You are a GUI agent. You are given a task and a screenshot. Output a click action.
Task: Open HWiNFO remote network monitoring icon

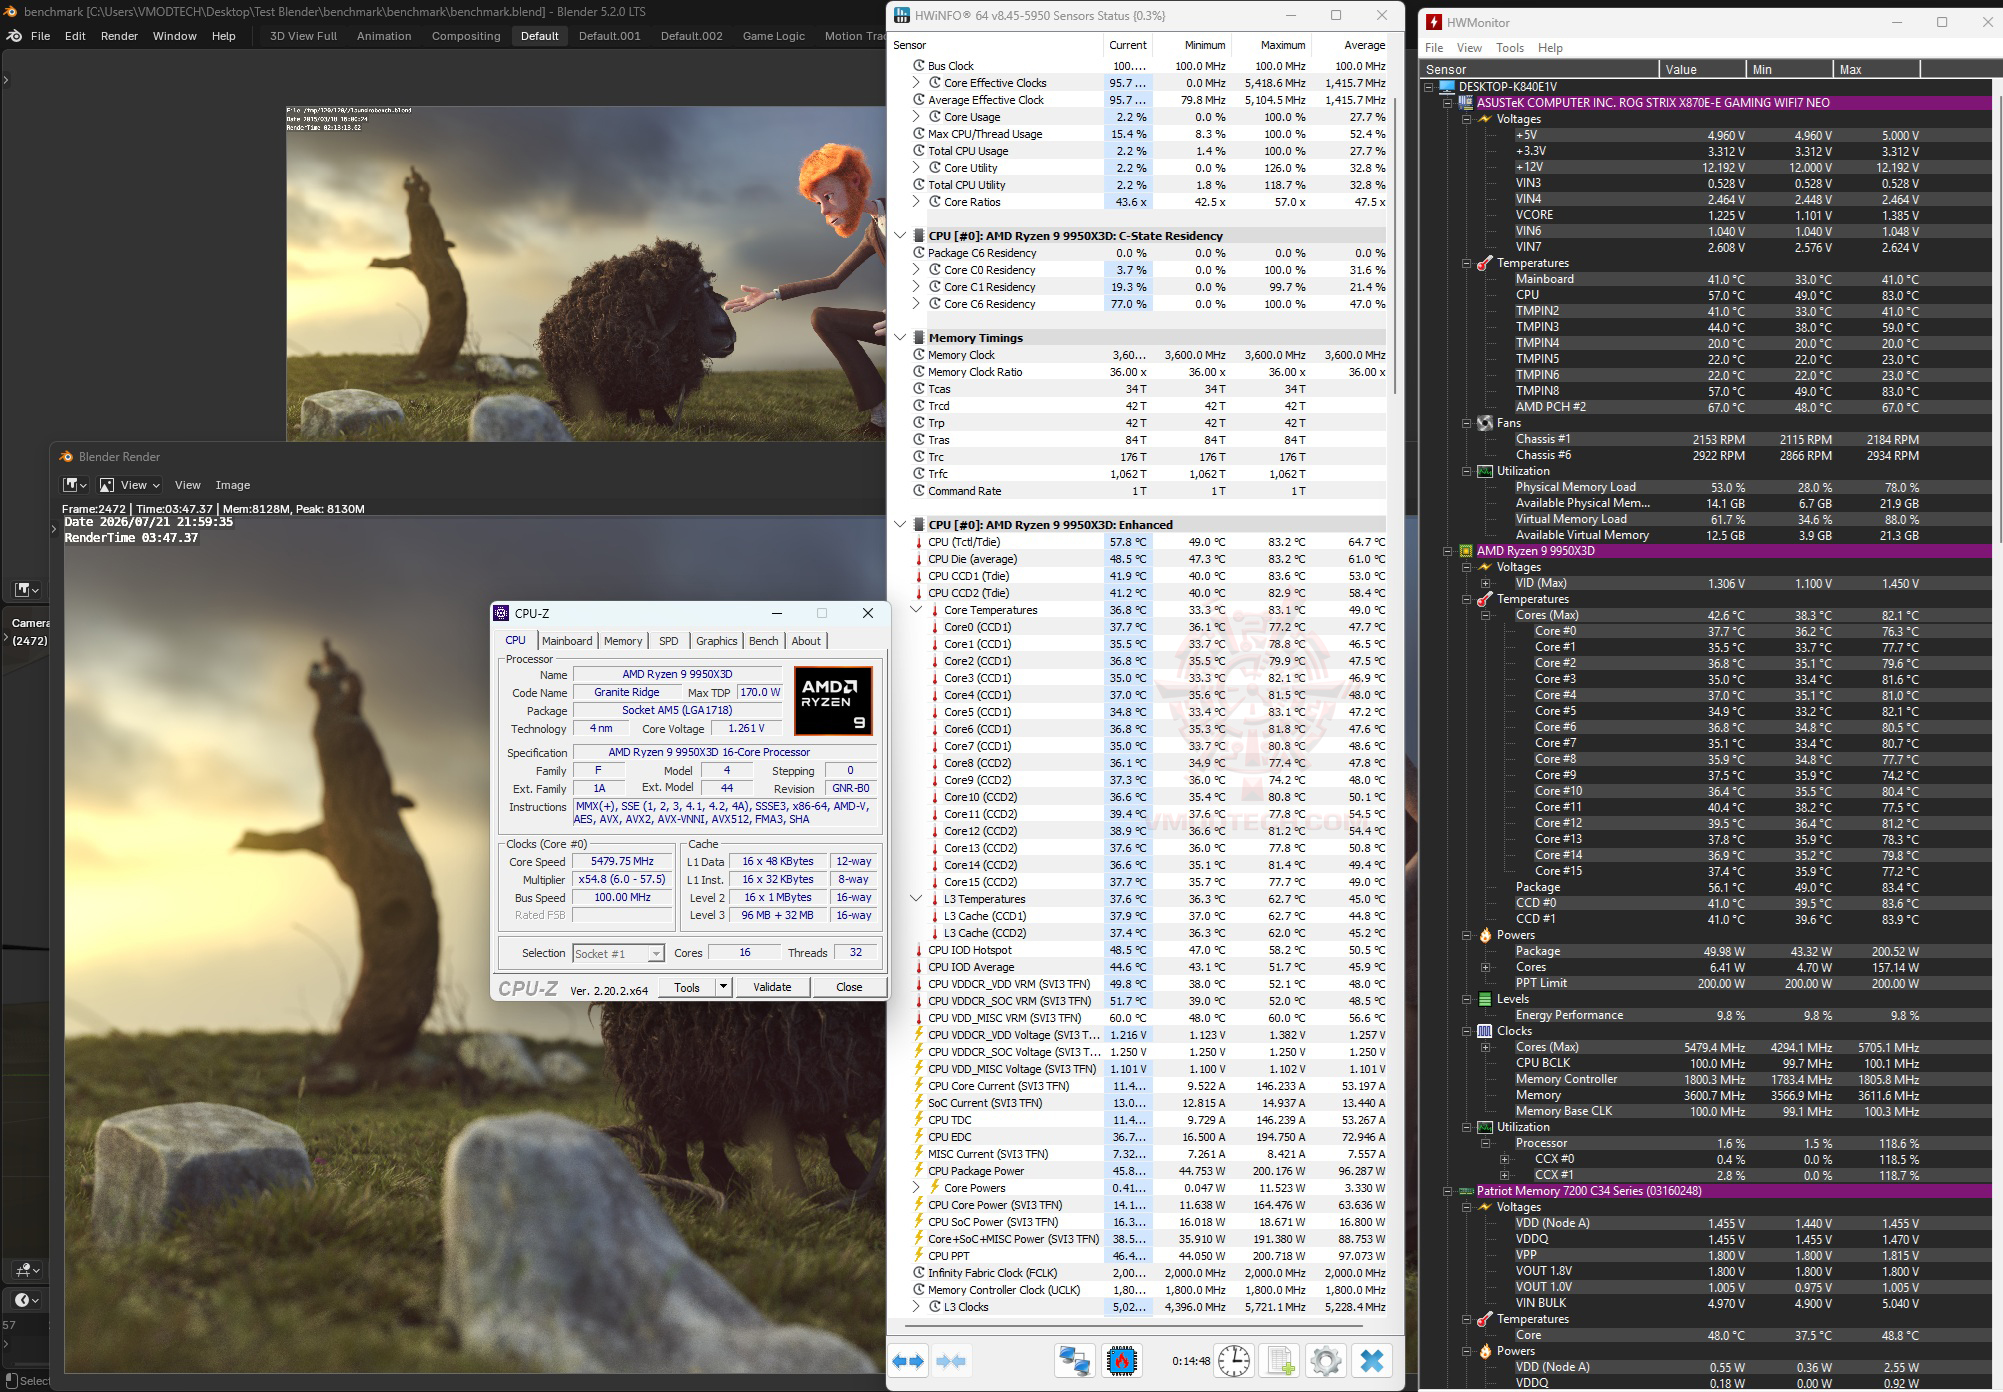(x=1075, y=1361)
